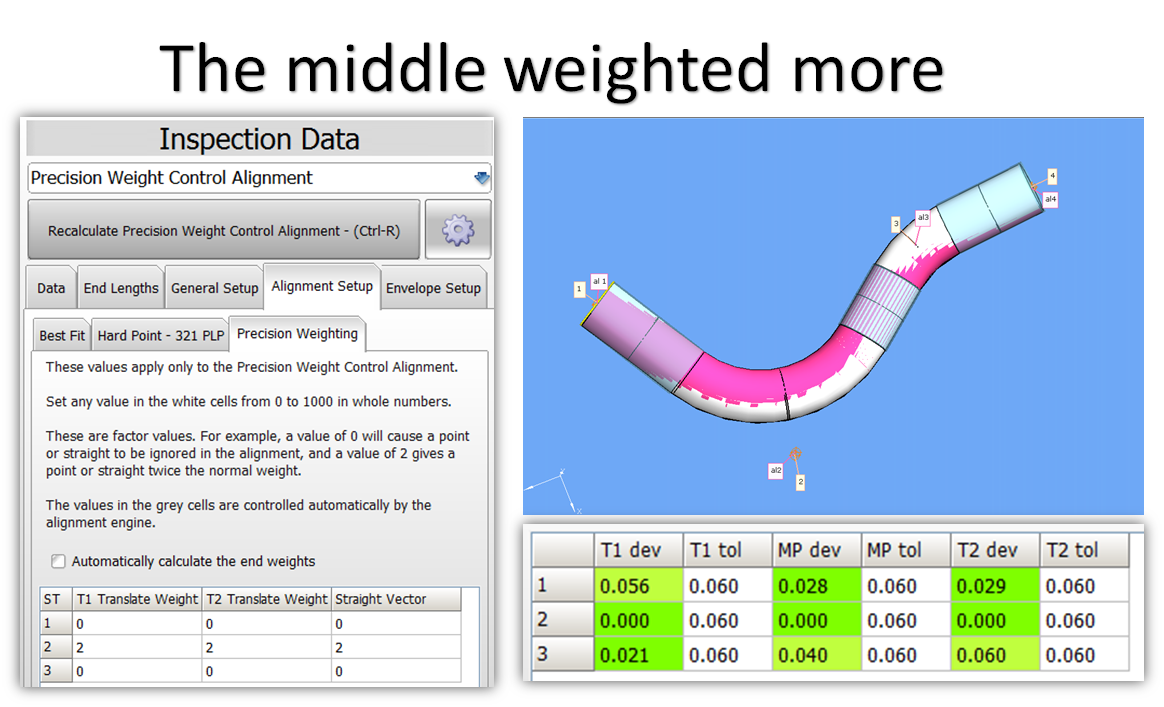This screenshot has width=1164, height=707.
Task: Go to the Envelope Setup tab
Action: [433, 288]
